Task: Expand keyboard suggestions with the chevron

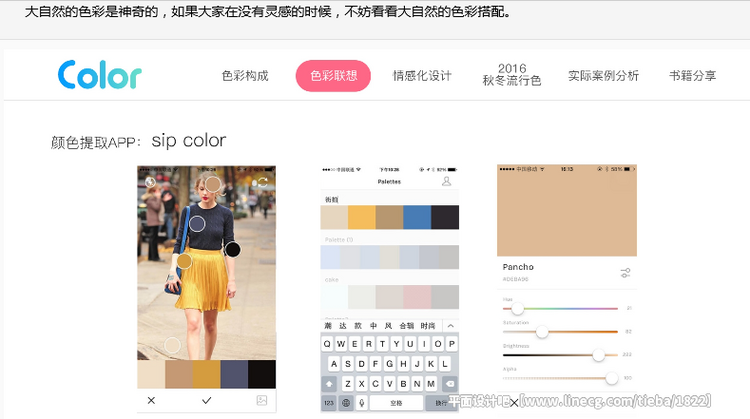Action: tap(451, 326)
